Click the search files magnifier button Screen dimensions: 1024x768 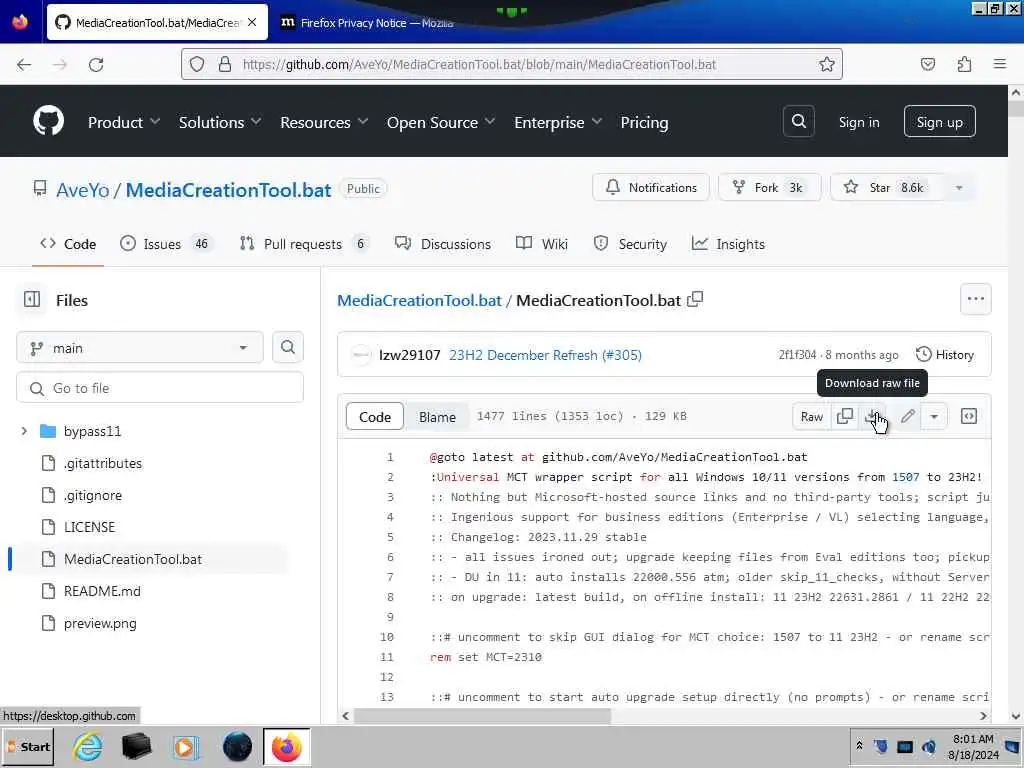[x=287, y=347]
